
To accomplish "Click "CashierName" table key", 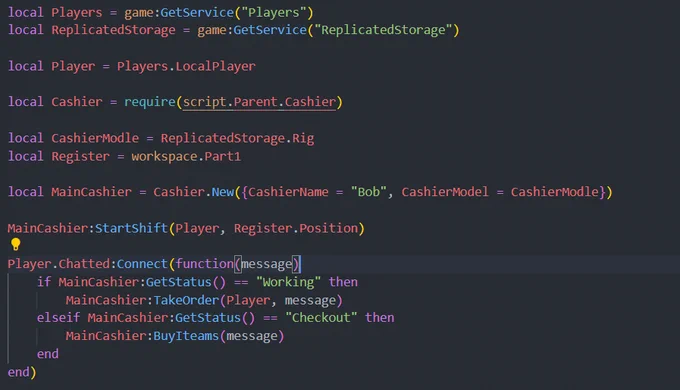I will click(288, 192).
